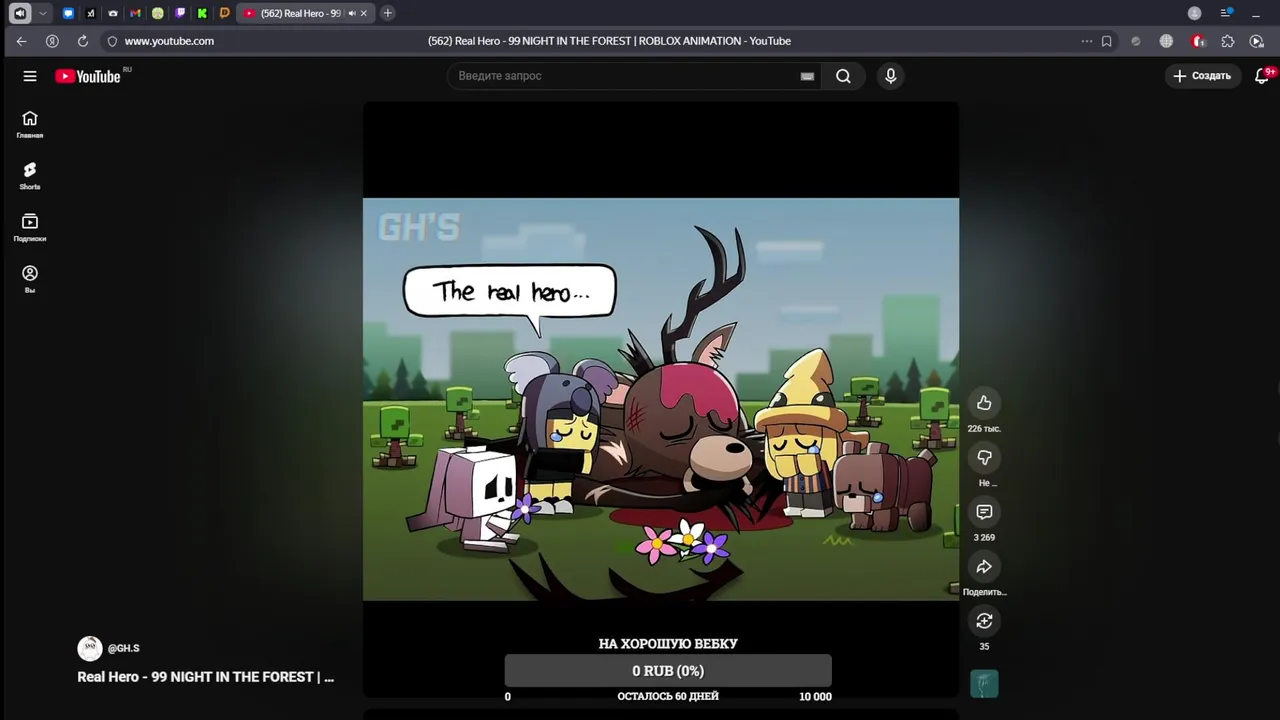Like the Short with thumbs up
This screenshot has width=1280, height=720.
click(x=984, y=403)
